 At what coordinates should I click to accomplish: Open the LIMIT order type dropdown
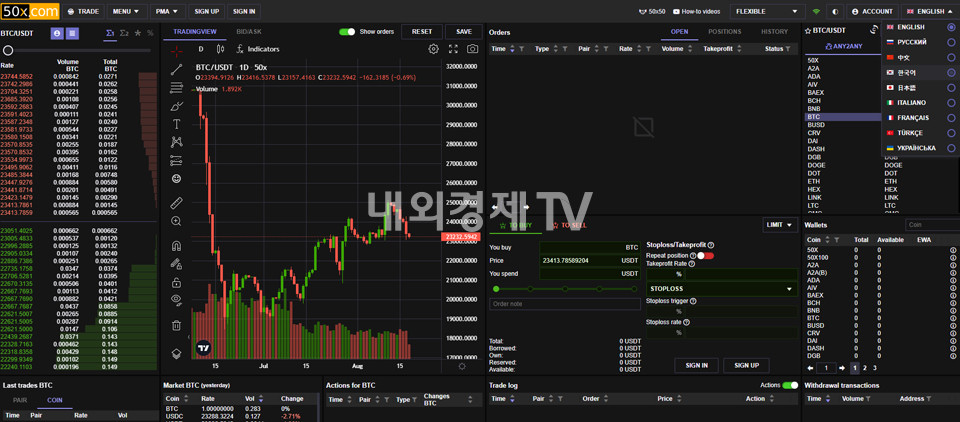(781, 225)
